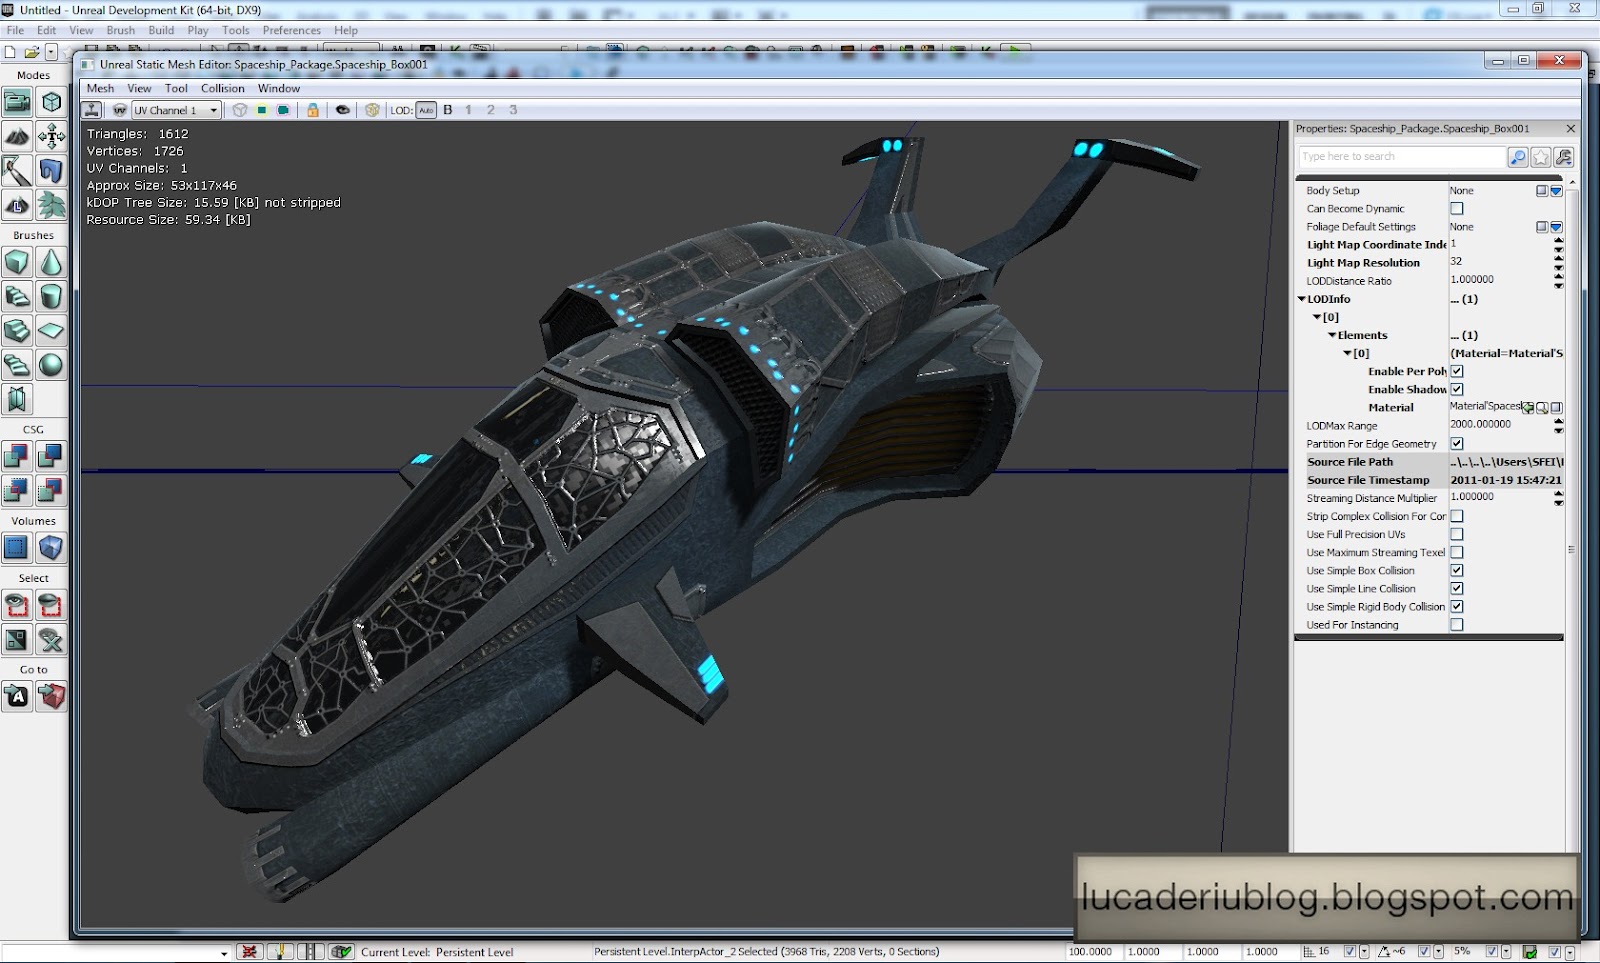The width and height of the screenshot is (1600, 963).
Task: Click Invert Selection icon
Action: coord(17,639)
